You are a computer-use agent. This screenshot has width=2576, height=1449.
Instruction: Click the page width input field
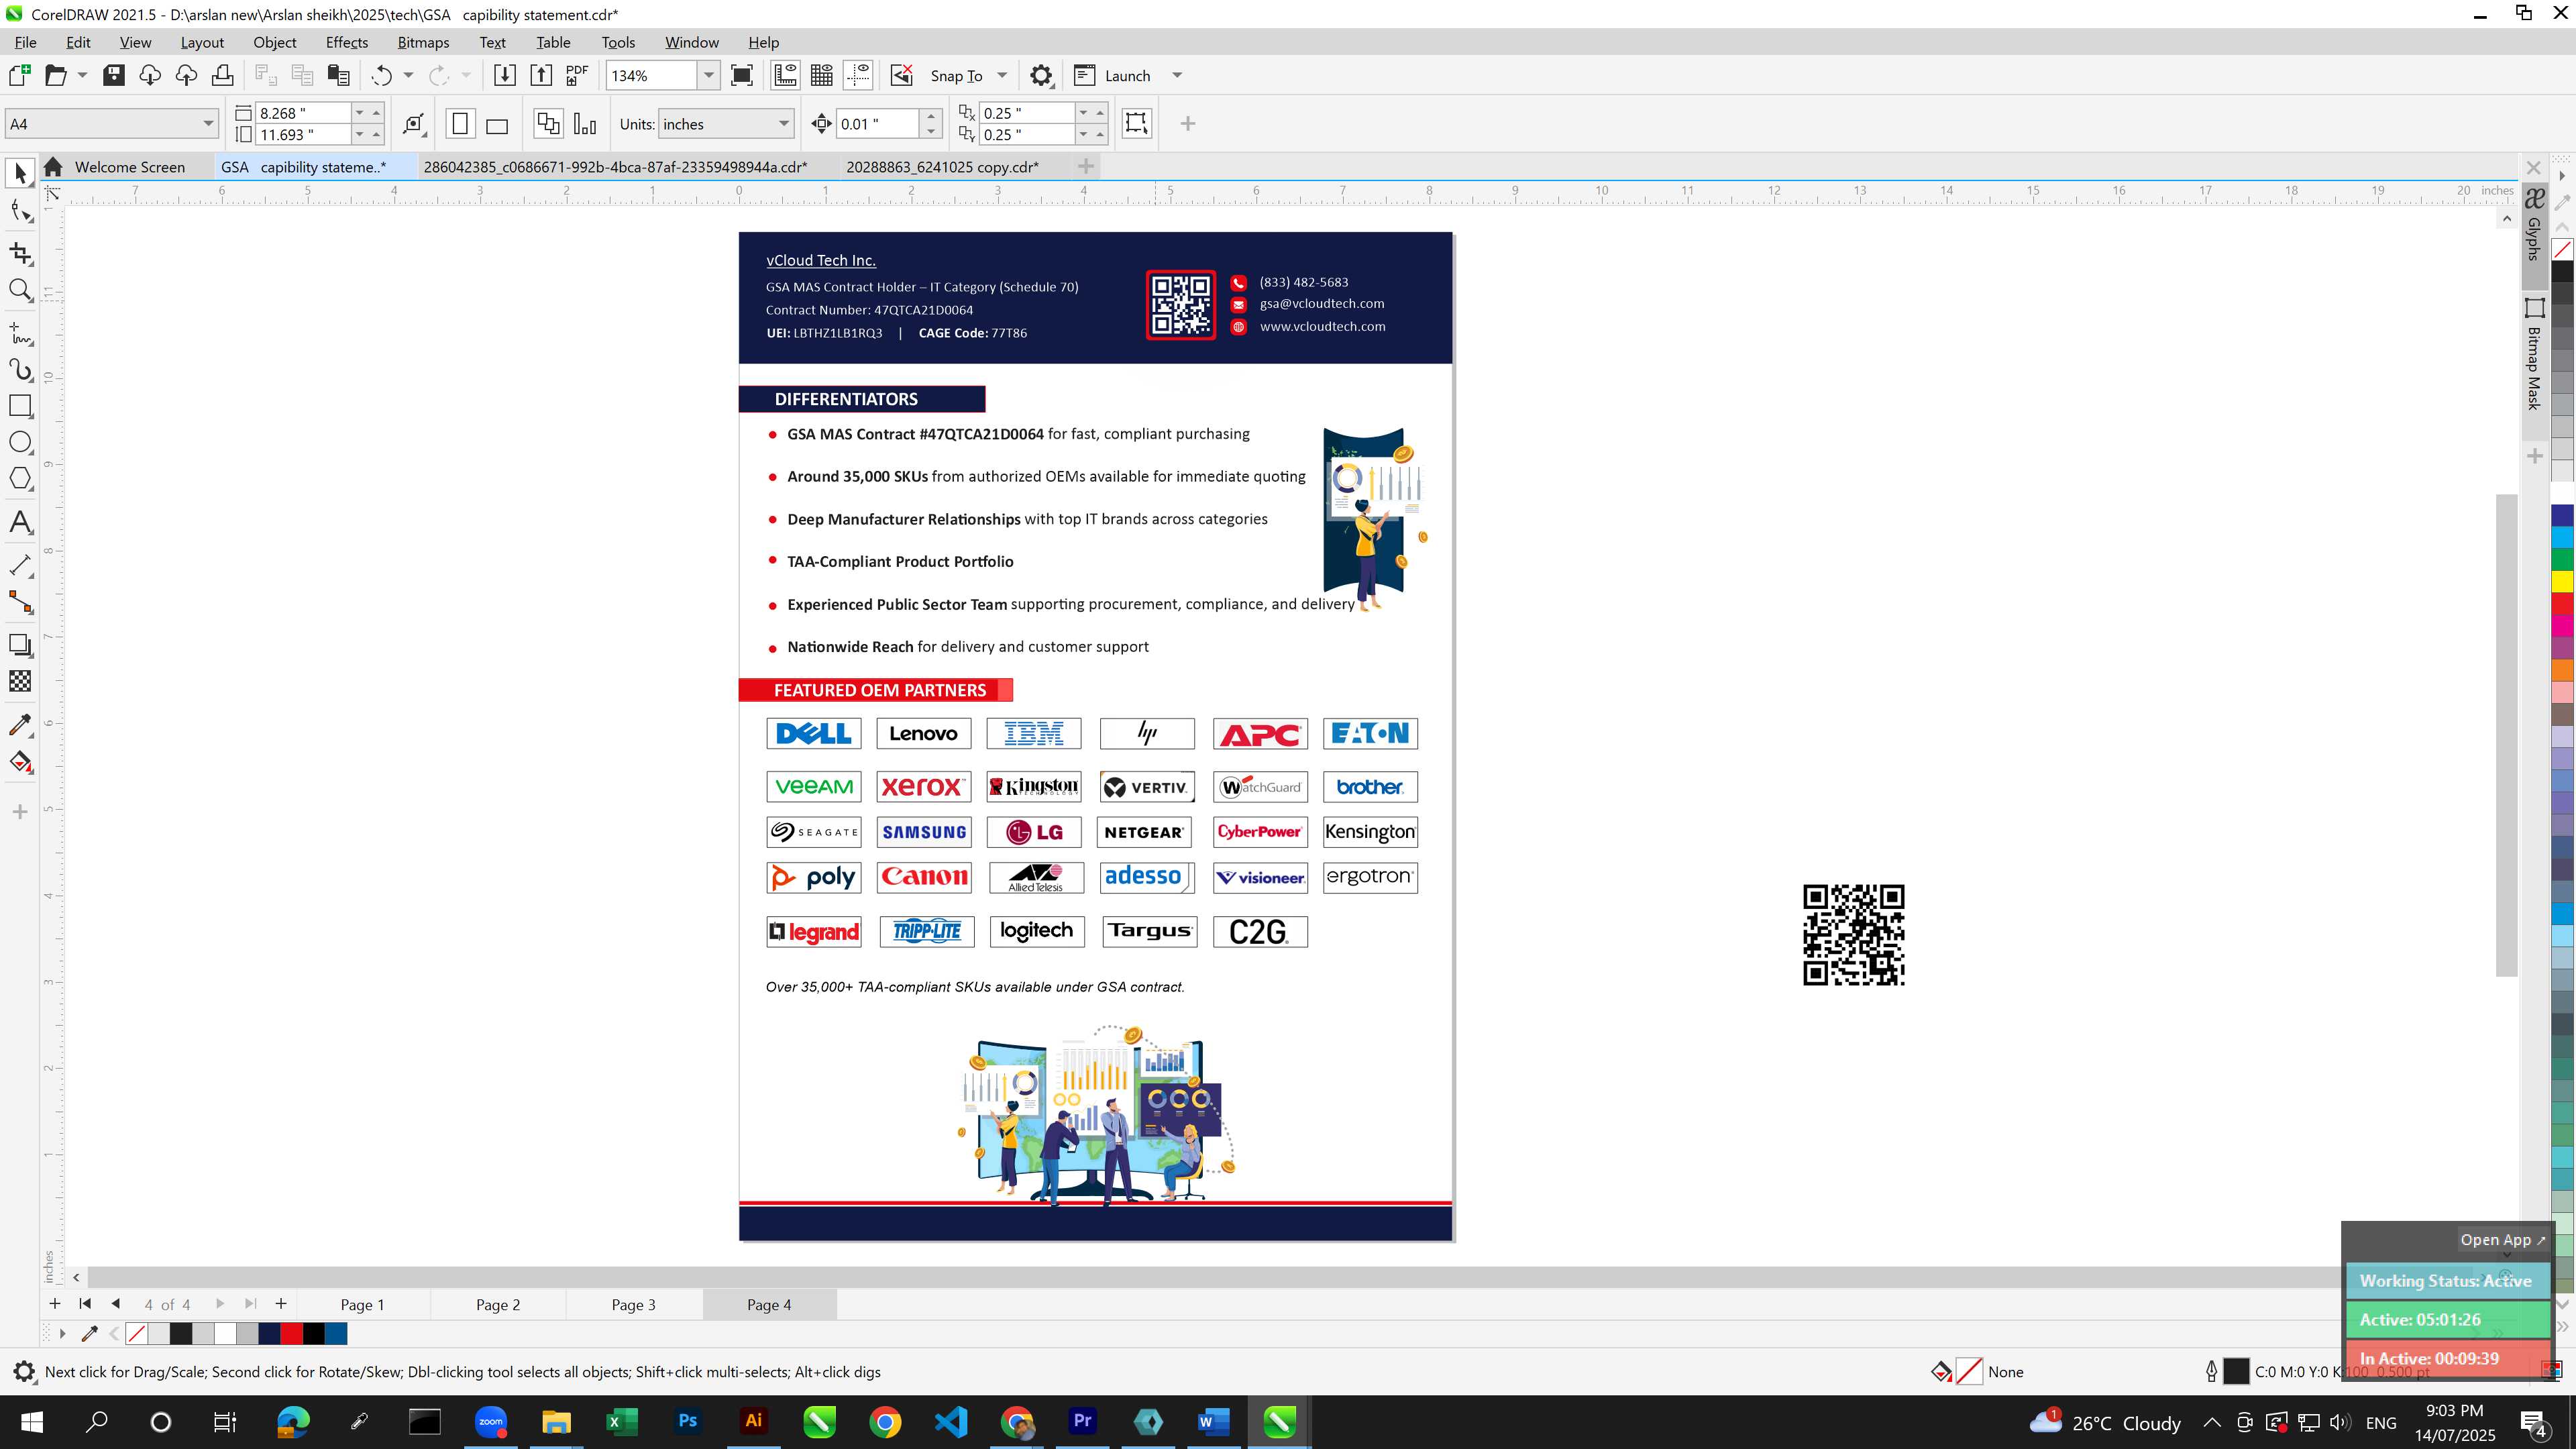pos(303,113)
